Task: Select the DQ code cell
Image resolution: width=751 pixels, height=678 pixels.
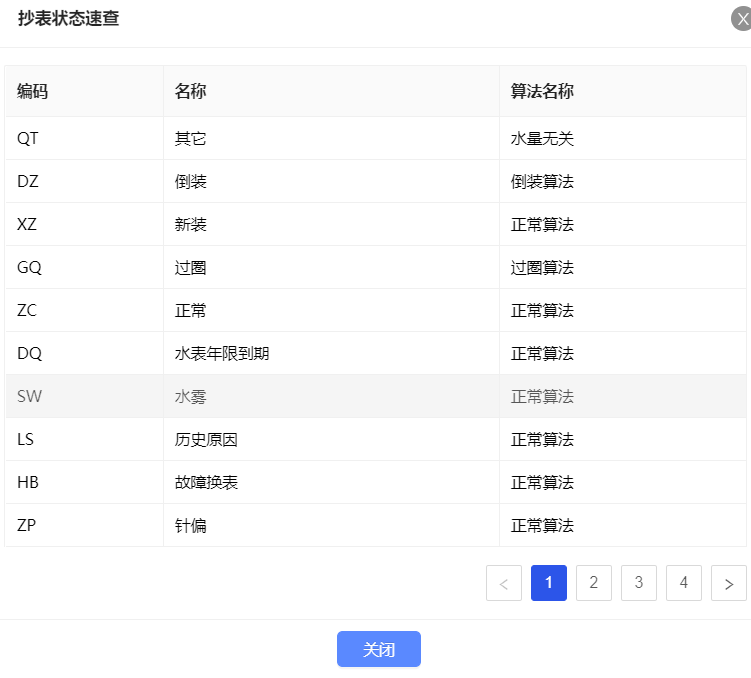Action: coord(84,353)
